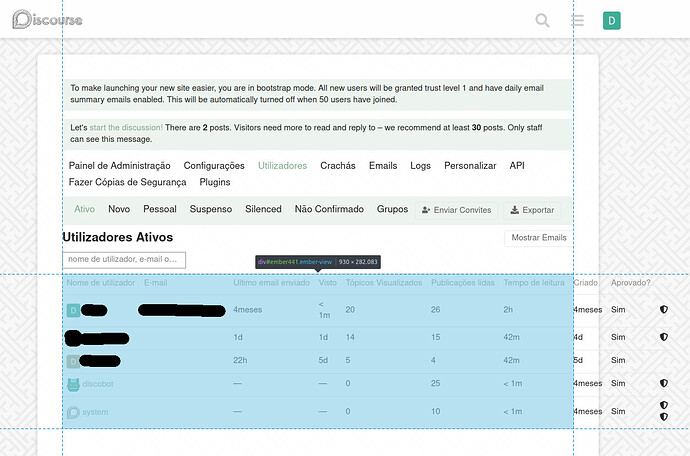
Task: Open the API tab
Action: (517, 165)
